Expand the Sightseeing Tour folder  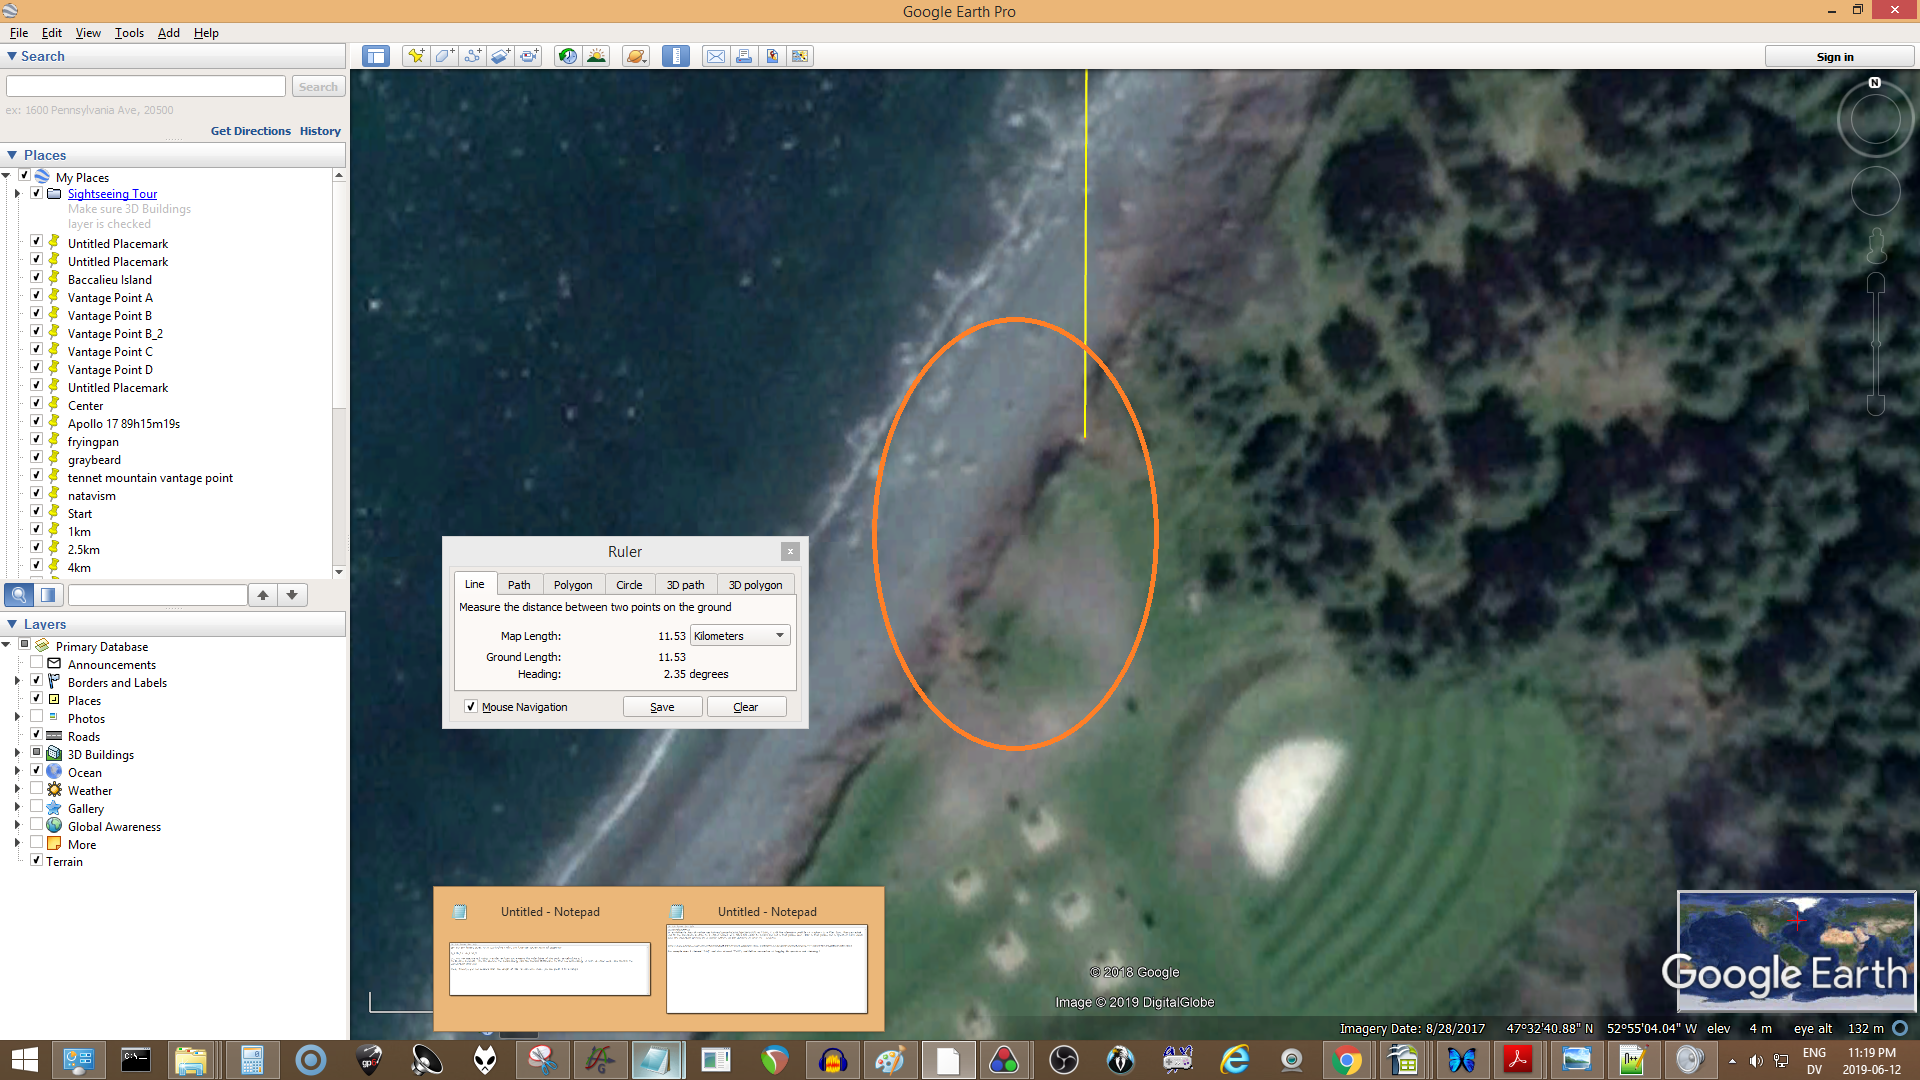point(17,194)
